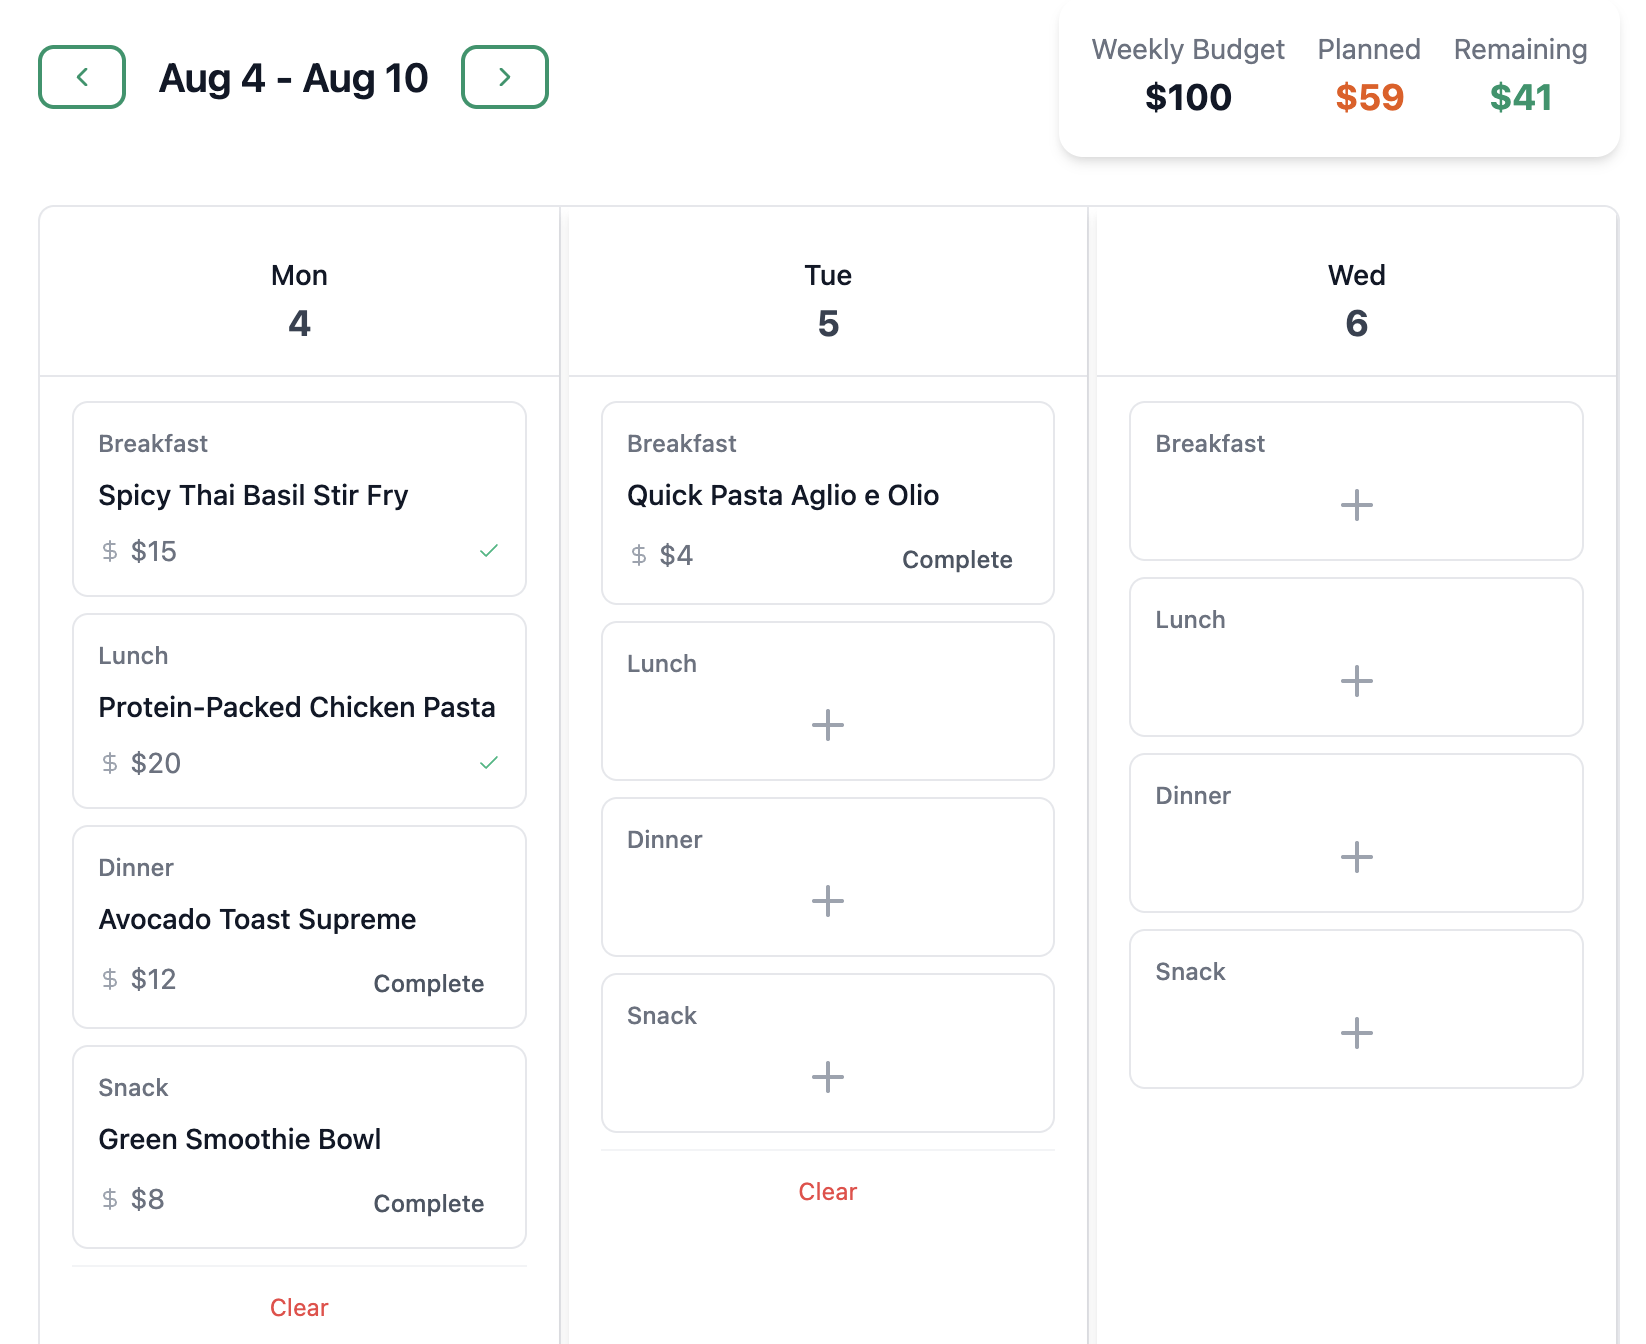
Task: Click the Weekly Budget $100 amount
Action: [x=1187, y=97]
